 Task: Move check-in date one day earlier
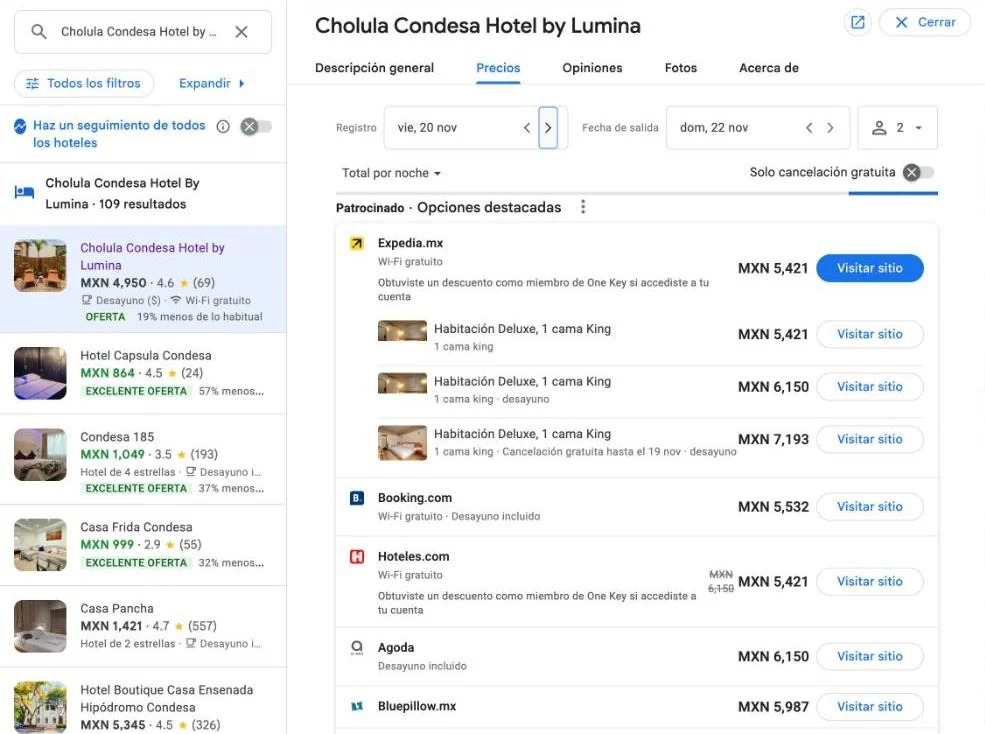527,128
